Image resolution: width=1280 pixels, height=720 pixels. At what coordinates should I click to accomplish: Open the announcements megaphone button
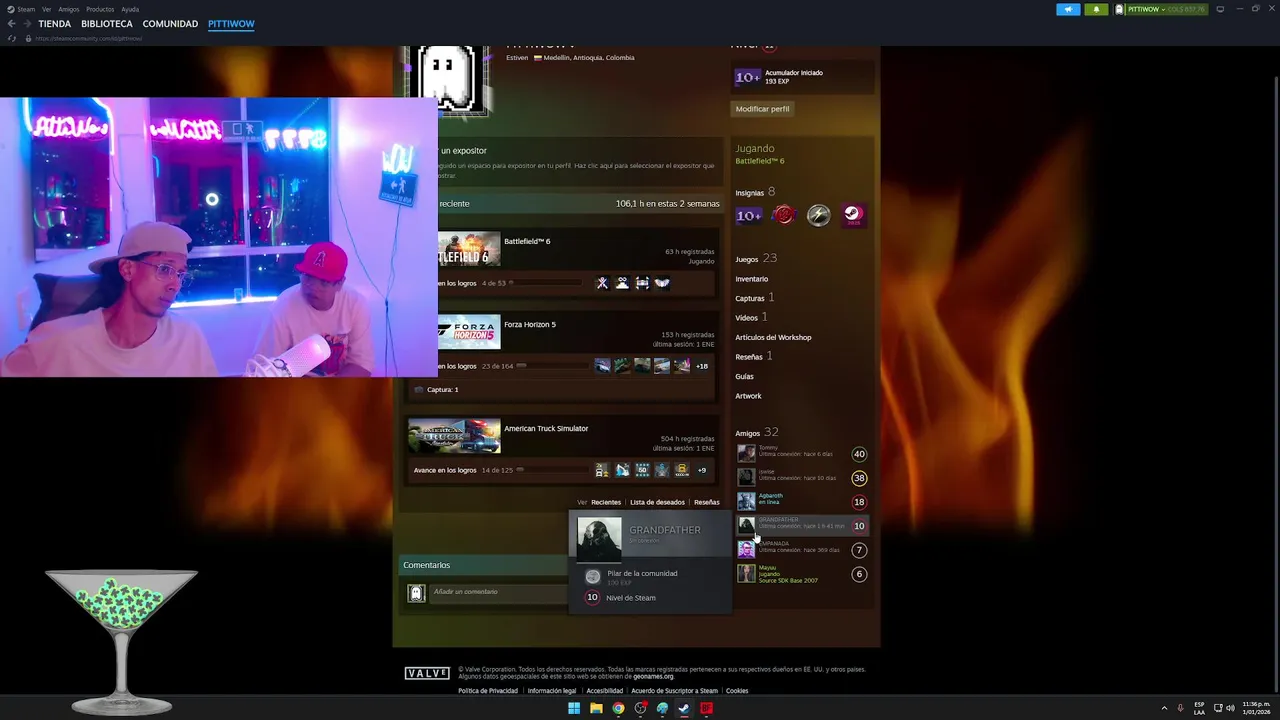[x=1068, y=9]
